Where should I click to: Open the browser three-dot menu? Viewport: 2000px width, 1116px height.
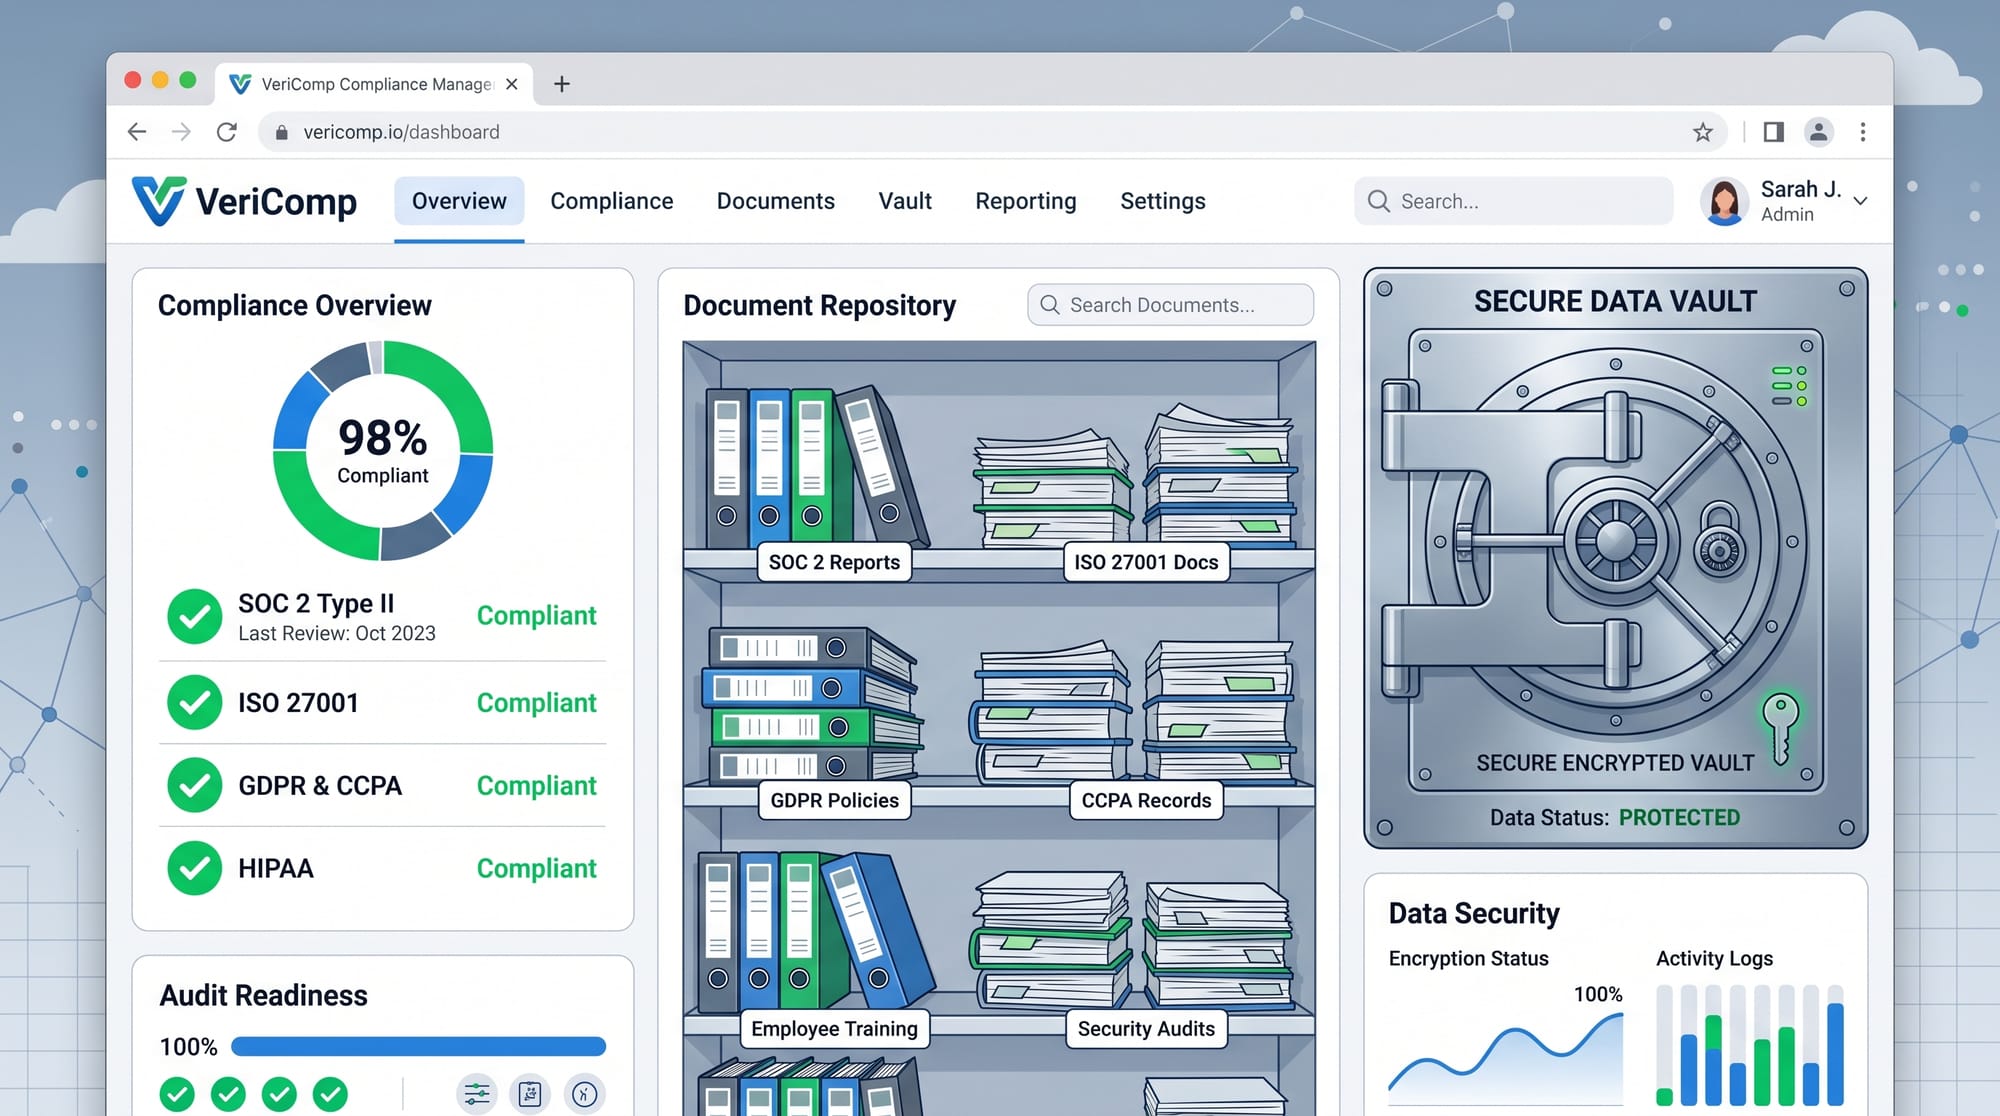tap(1863, 131)
